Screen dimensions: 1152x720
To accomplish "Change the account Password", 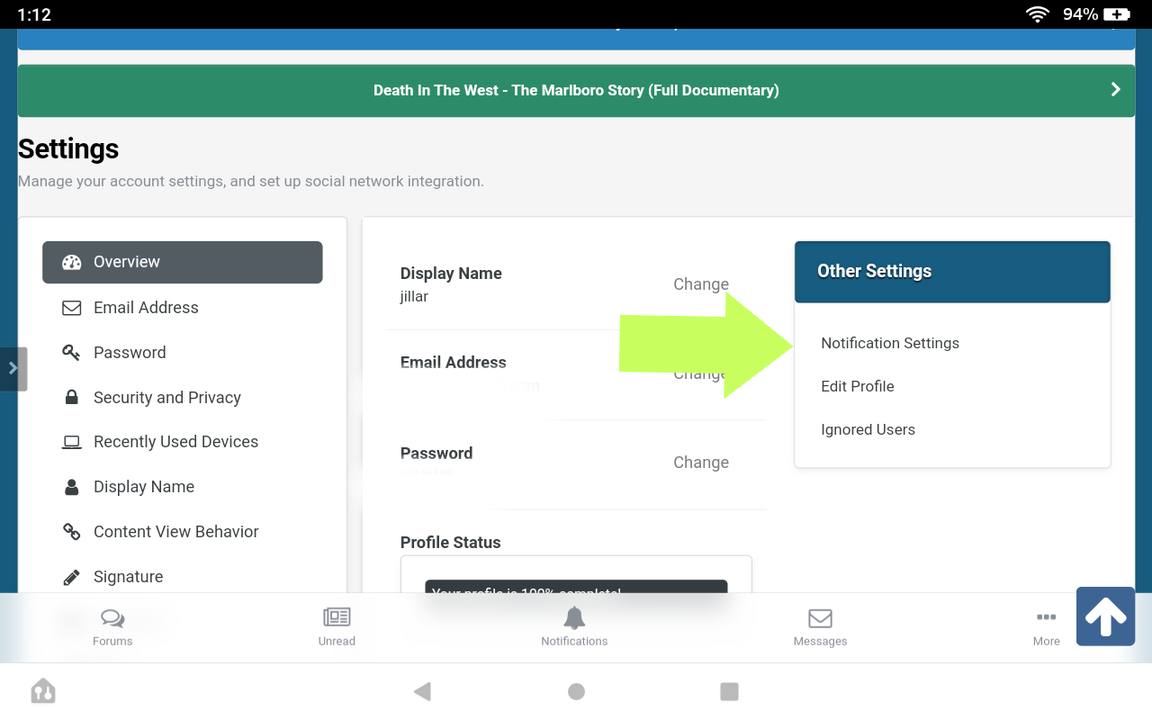I will click(700, 462).
